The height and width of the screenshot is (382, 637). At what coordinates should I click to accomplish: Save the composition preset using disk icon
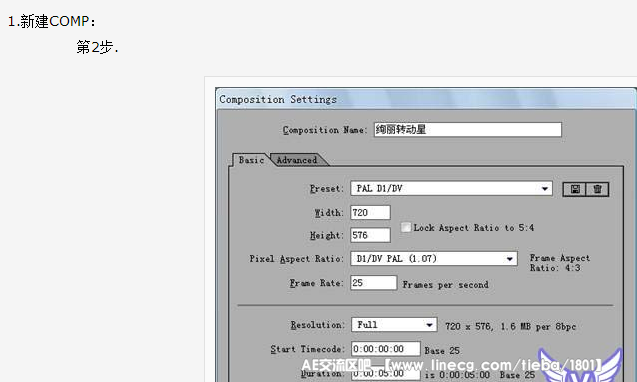click(x=574, y=189)
